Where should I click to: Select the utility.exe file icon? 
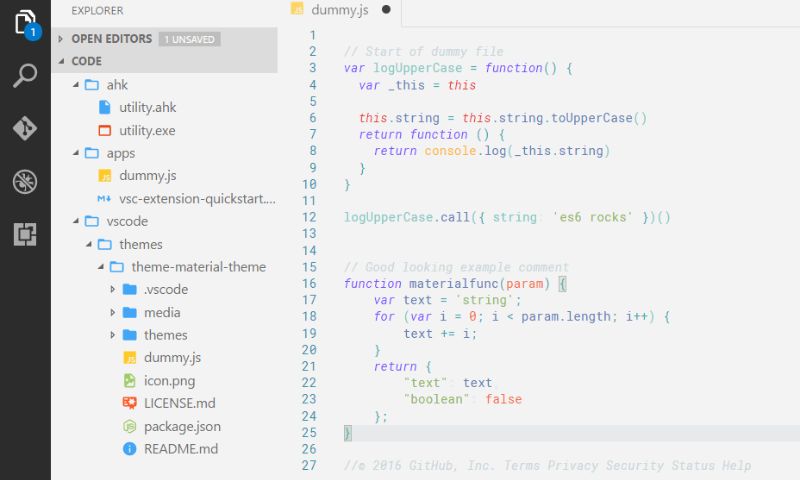coord(105,130)
